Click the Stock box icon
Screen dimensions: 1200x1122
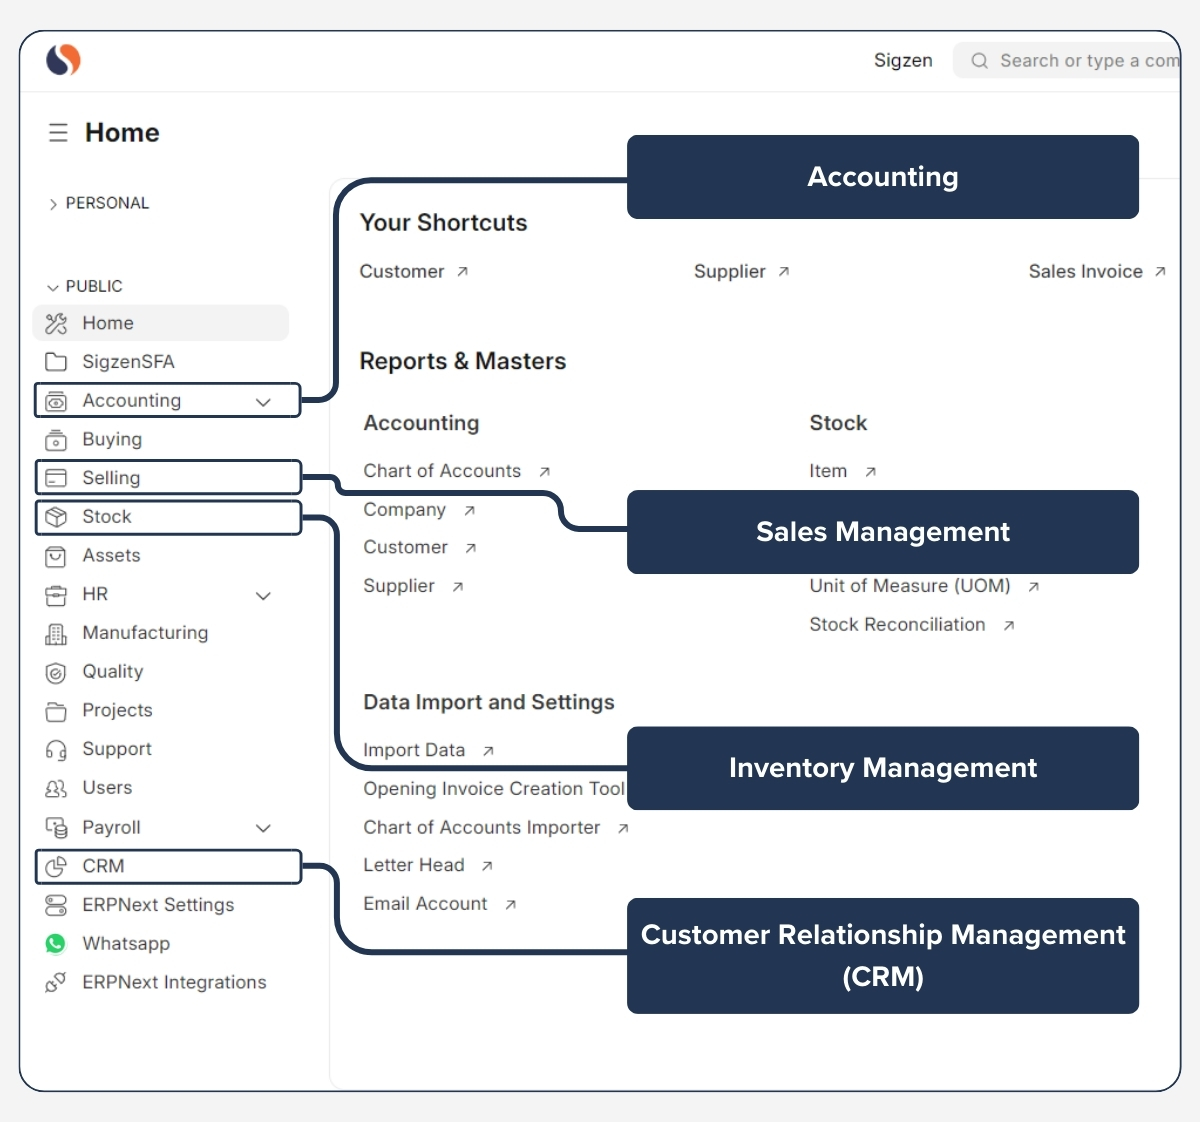56,517
